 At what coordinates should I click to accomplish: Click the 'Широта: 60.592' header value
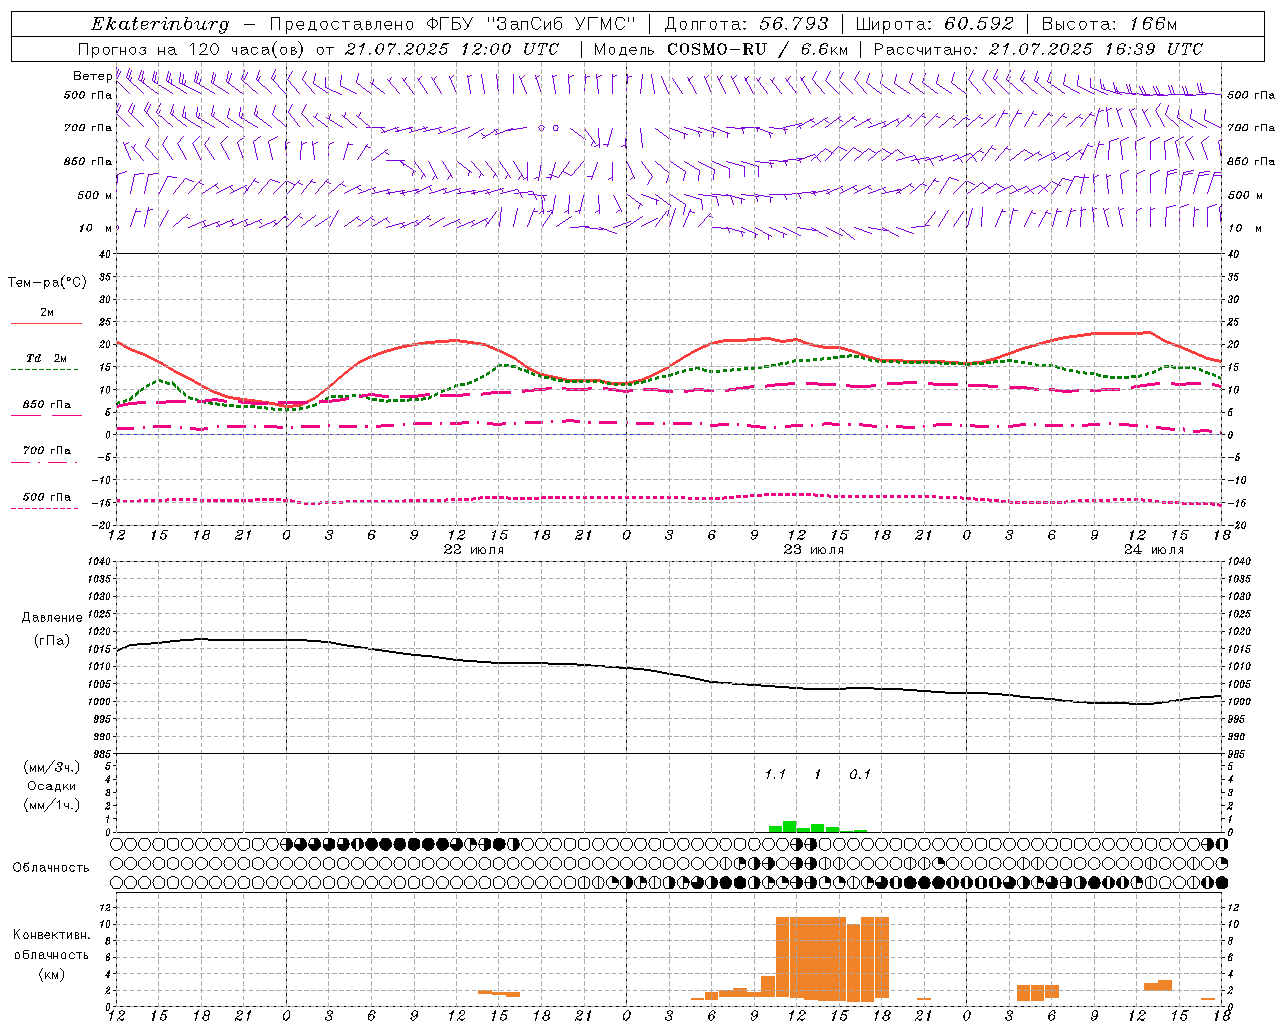tap(935, 24)
